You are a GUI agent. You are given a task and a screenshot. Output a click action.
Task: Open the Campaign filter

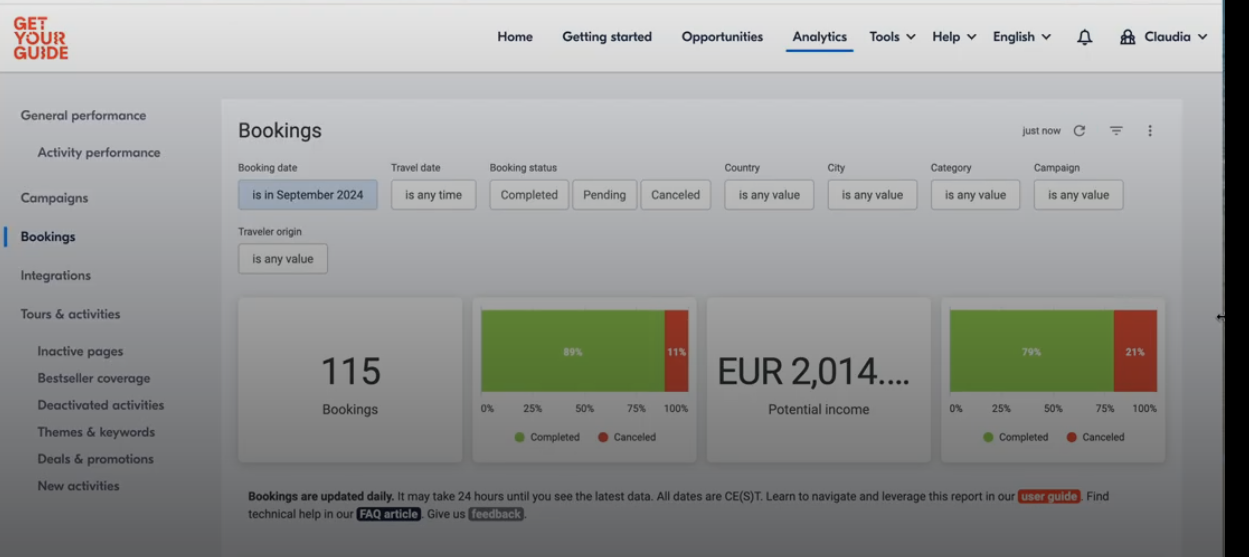pos(1078,195)
